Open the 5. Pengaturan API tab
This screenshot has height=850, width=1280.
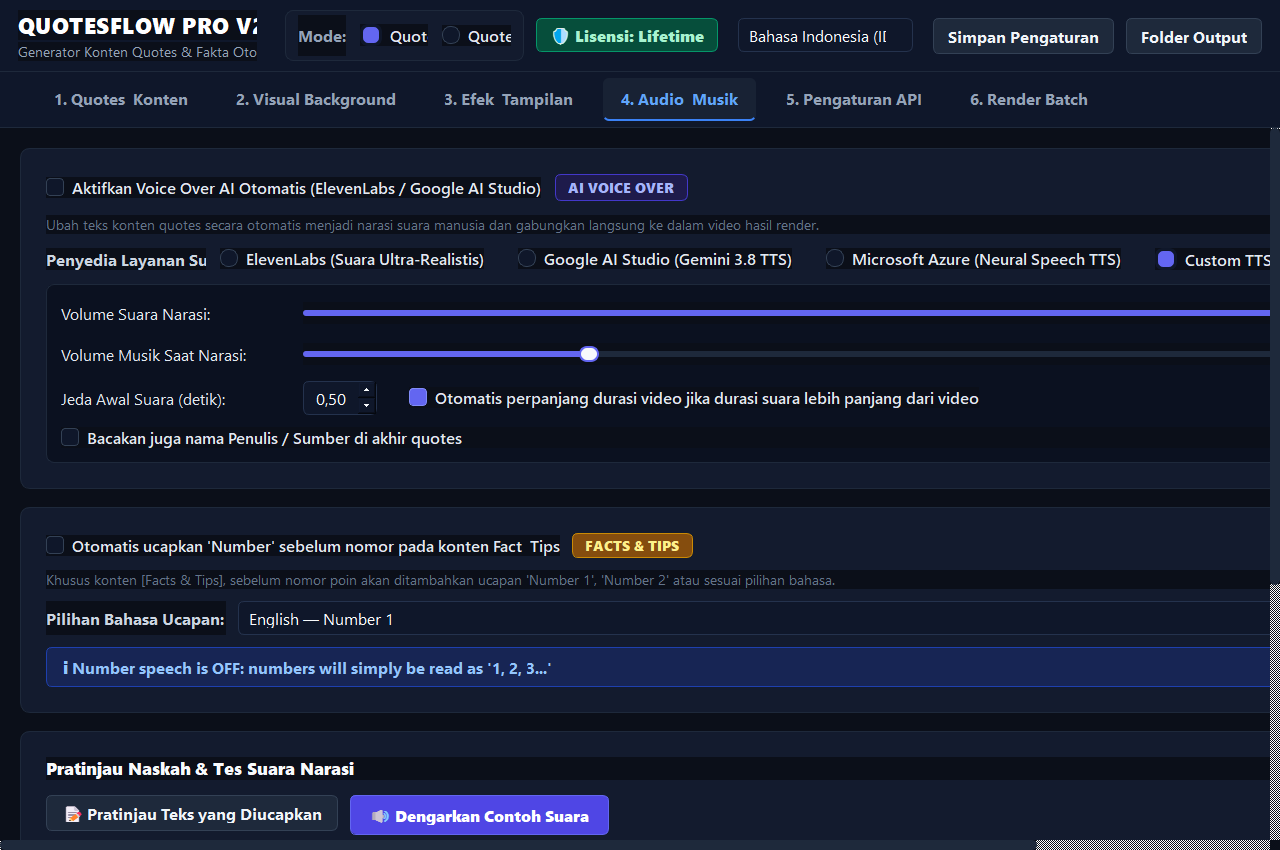coord(854,99)
